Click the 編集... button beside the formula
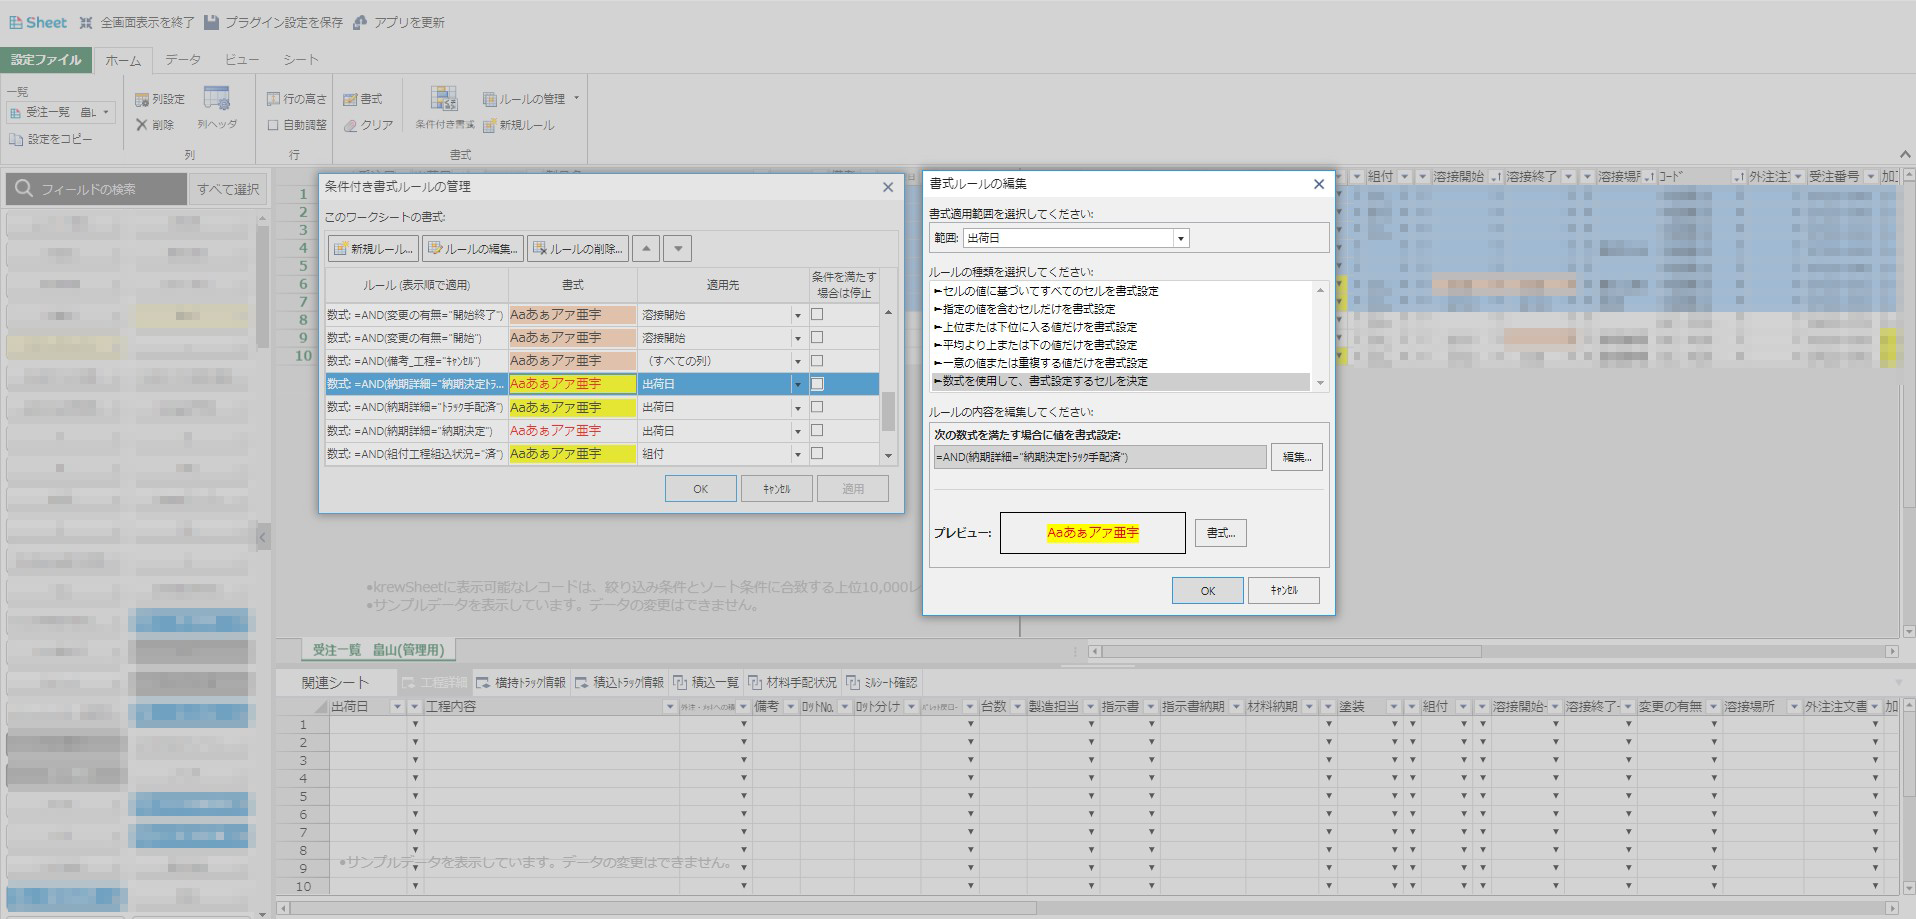This screenshot has width=1916, height=920. coord(1297,457)
